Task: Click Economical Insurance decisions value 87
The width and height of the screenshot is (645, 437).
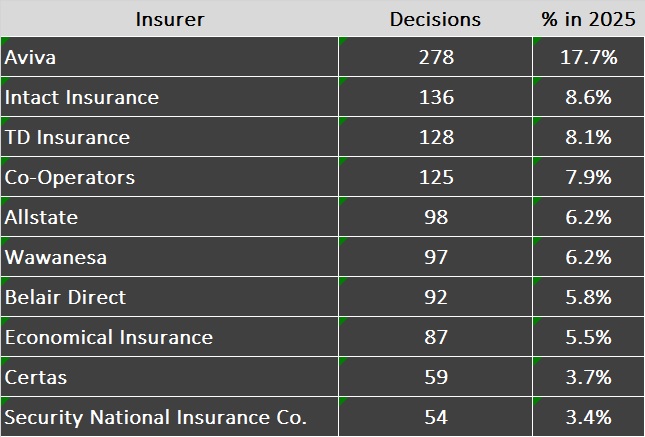Action: pyautogui.click(x=435, y=337)
